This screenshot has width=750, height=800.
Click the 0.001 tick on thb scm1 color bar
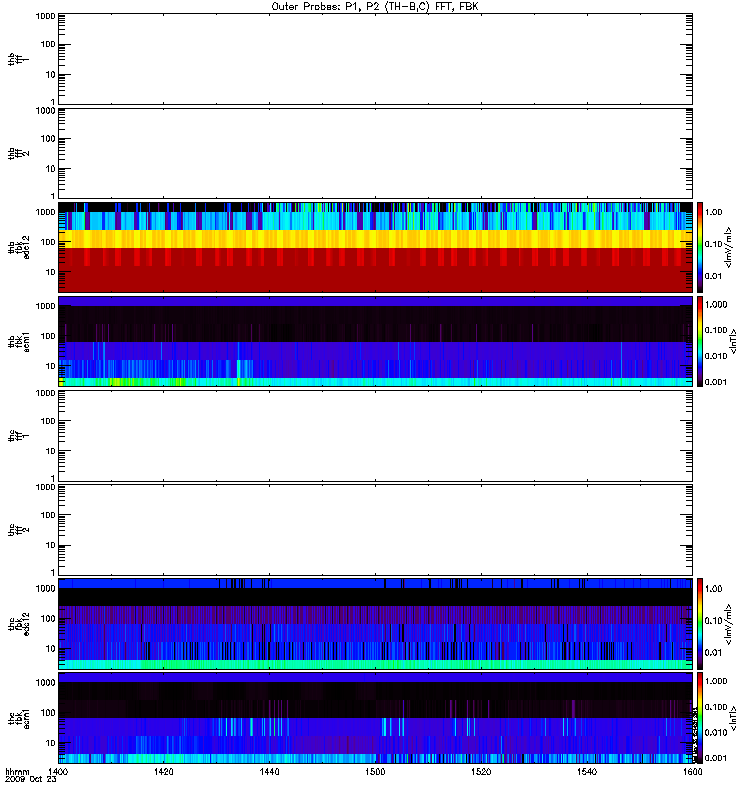tap(716, 382)
